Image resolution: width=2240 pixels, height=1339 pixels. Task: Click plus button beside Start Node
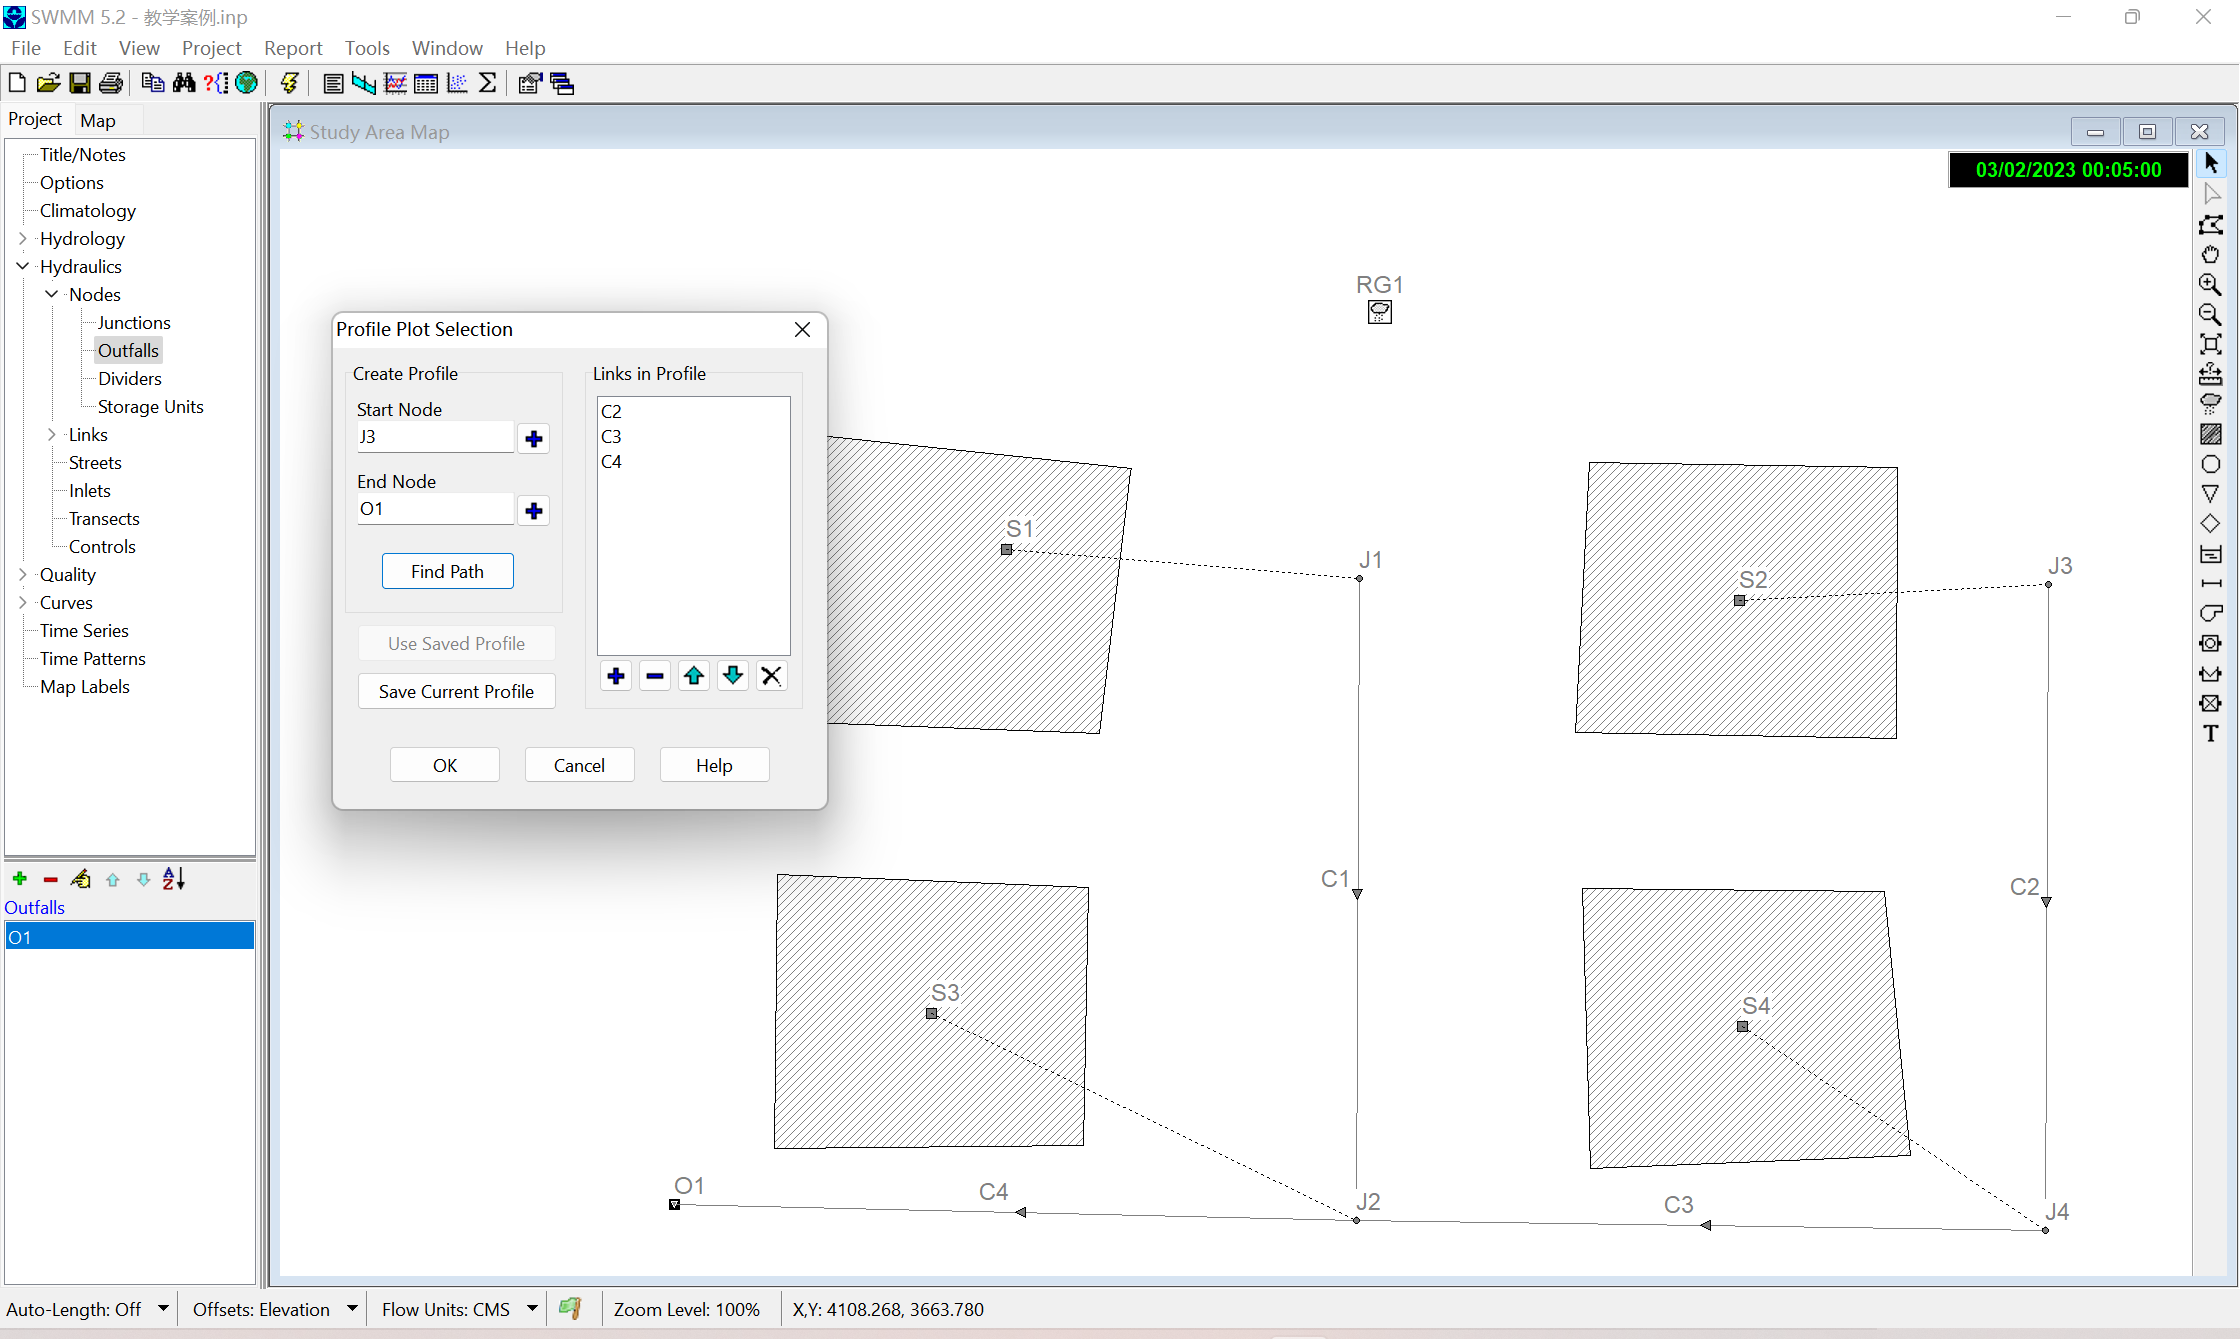pyautogui.click(x=534, y=439)
